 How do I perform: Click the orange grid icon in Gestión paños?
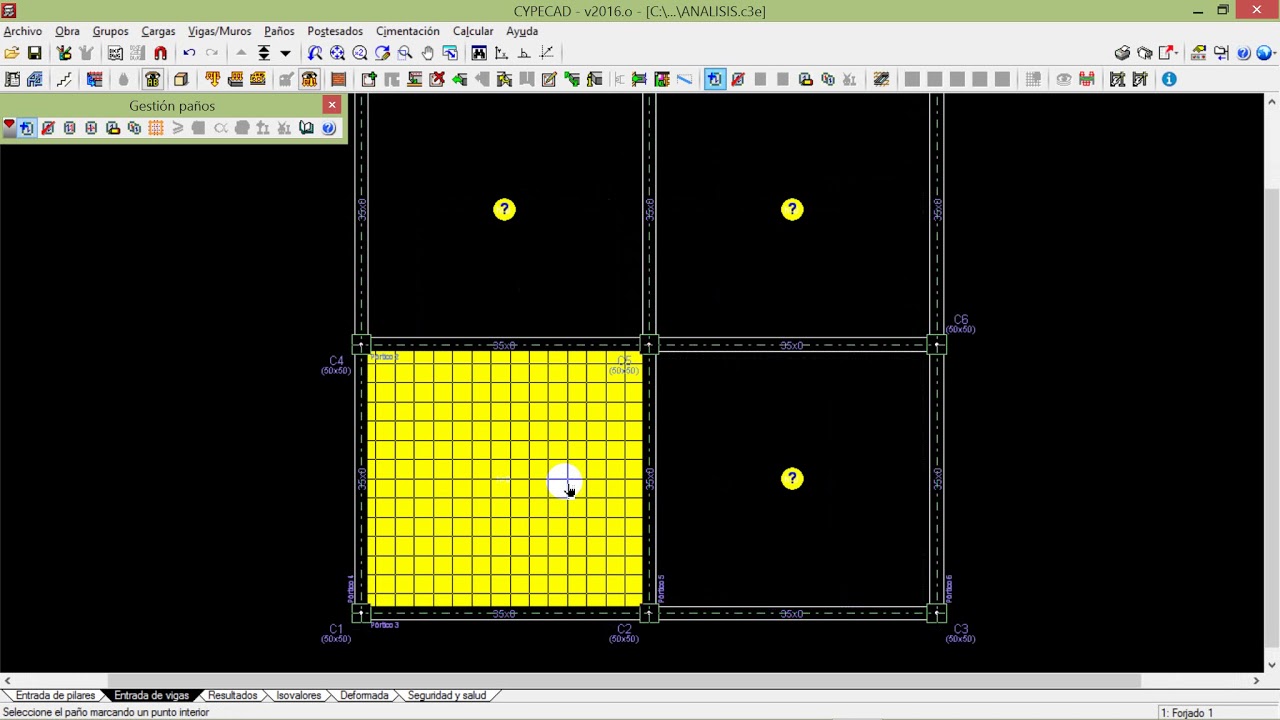(156, 128)
